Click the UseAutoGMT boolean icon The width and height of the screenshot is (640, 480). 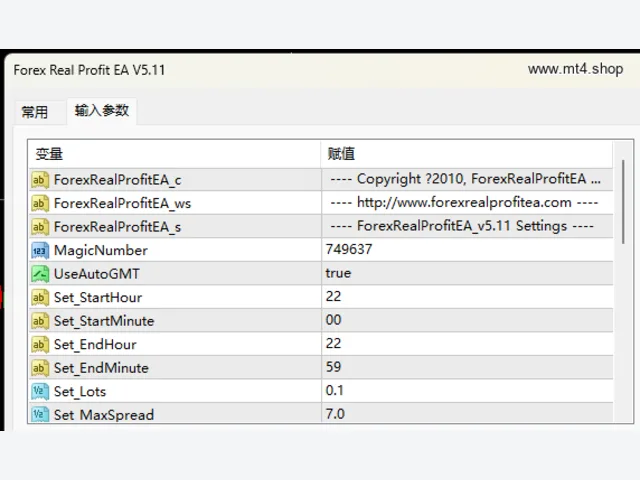tap(40, 274)
